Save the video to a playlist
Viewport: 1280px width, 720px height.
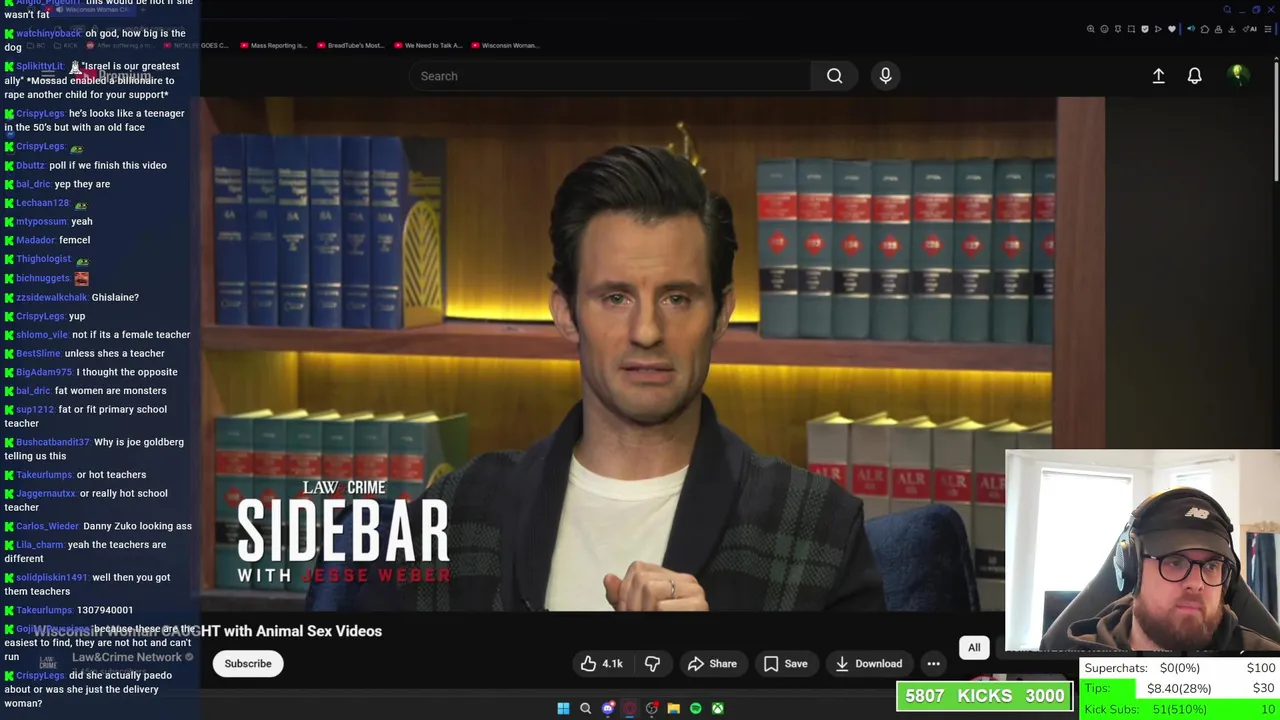coord(785,663)
